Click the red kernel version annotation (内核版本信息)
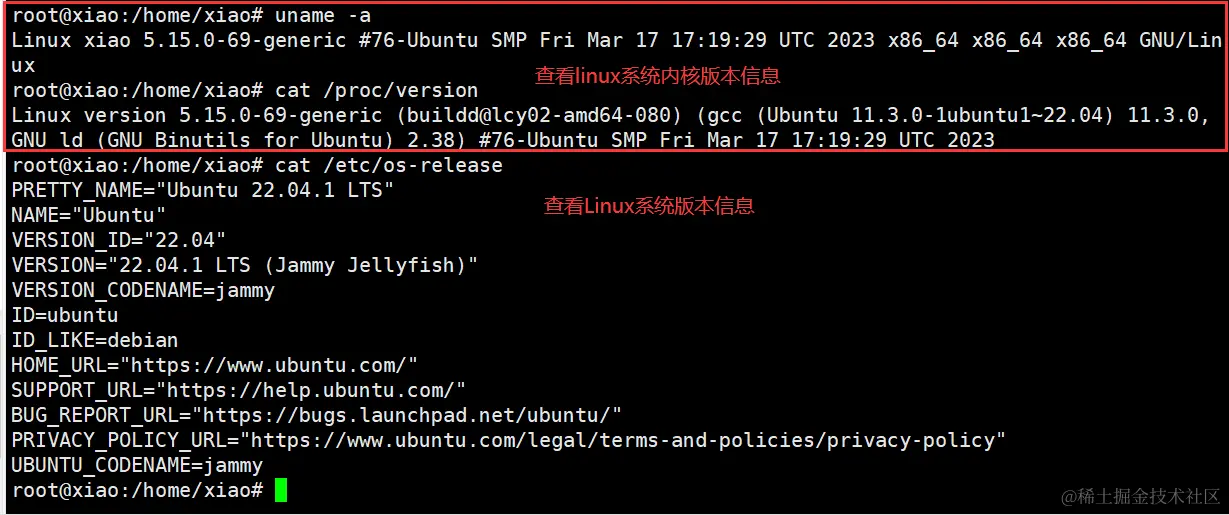The width and height of the screenshot is (1229, 515). pos(657,75)
